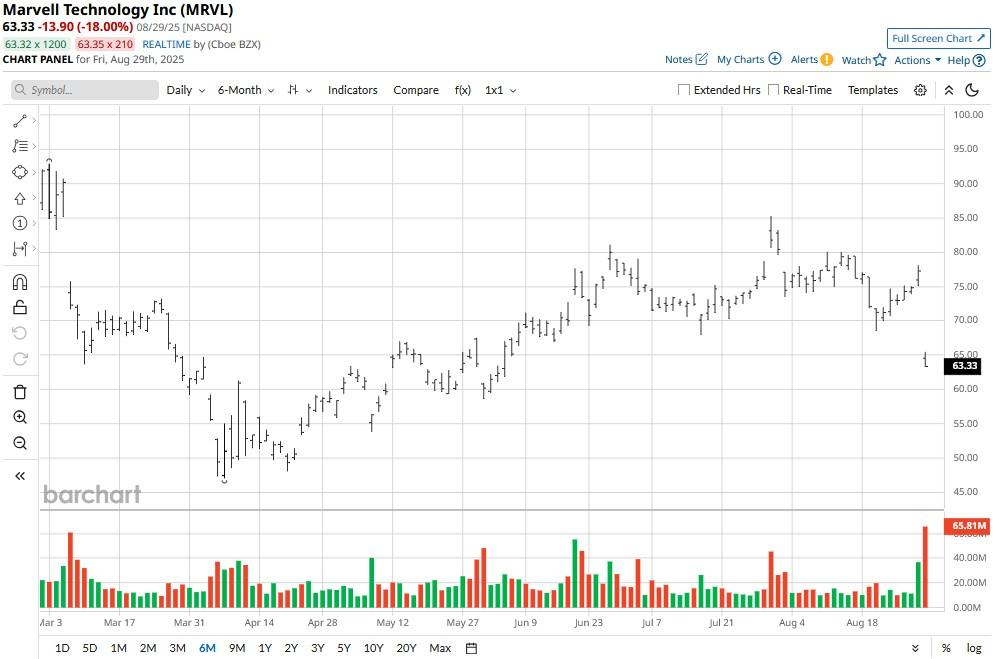Open Full Screen Chart
Viewport: 995px width, 659px height.
939,38
